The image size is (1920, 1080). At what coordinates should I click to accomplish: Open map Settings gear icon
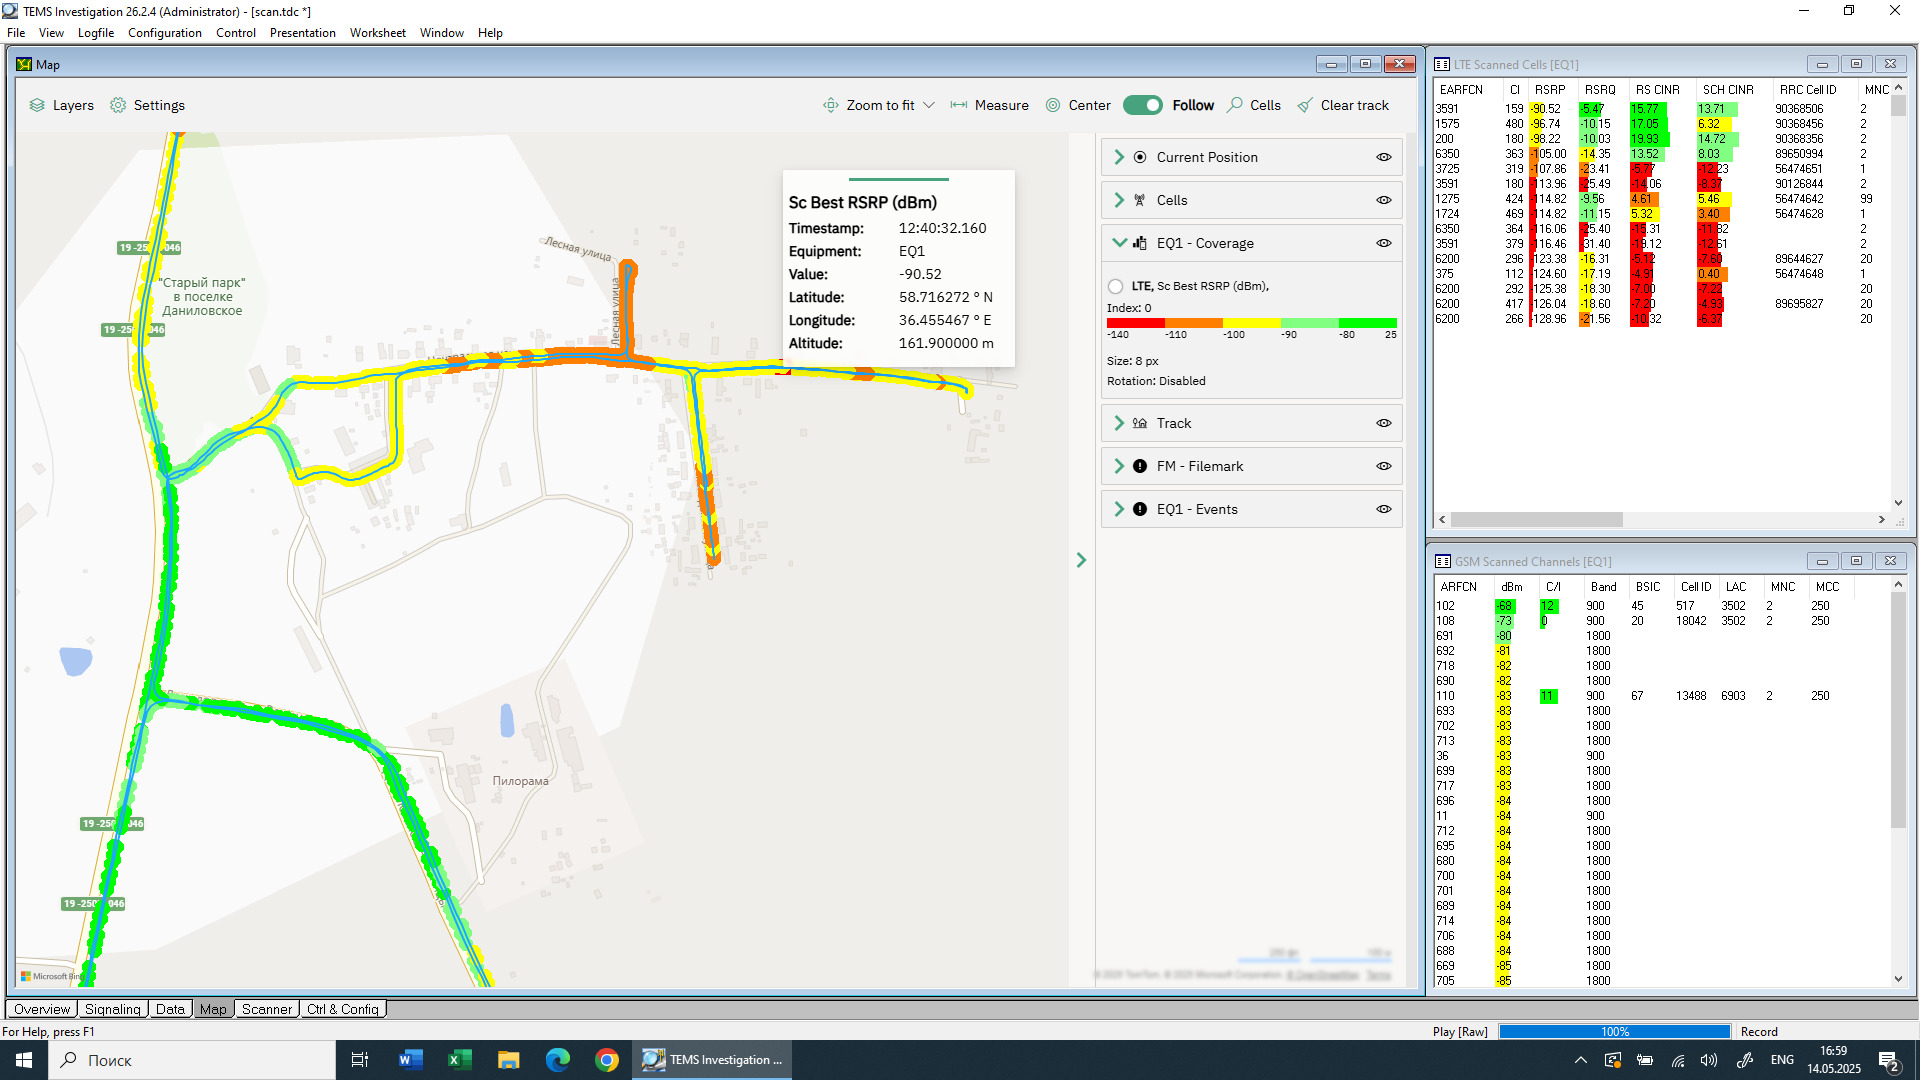point(118,105)
